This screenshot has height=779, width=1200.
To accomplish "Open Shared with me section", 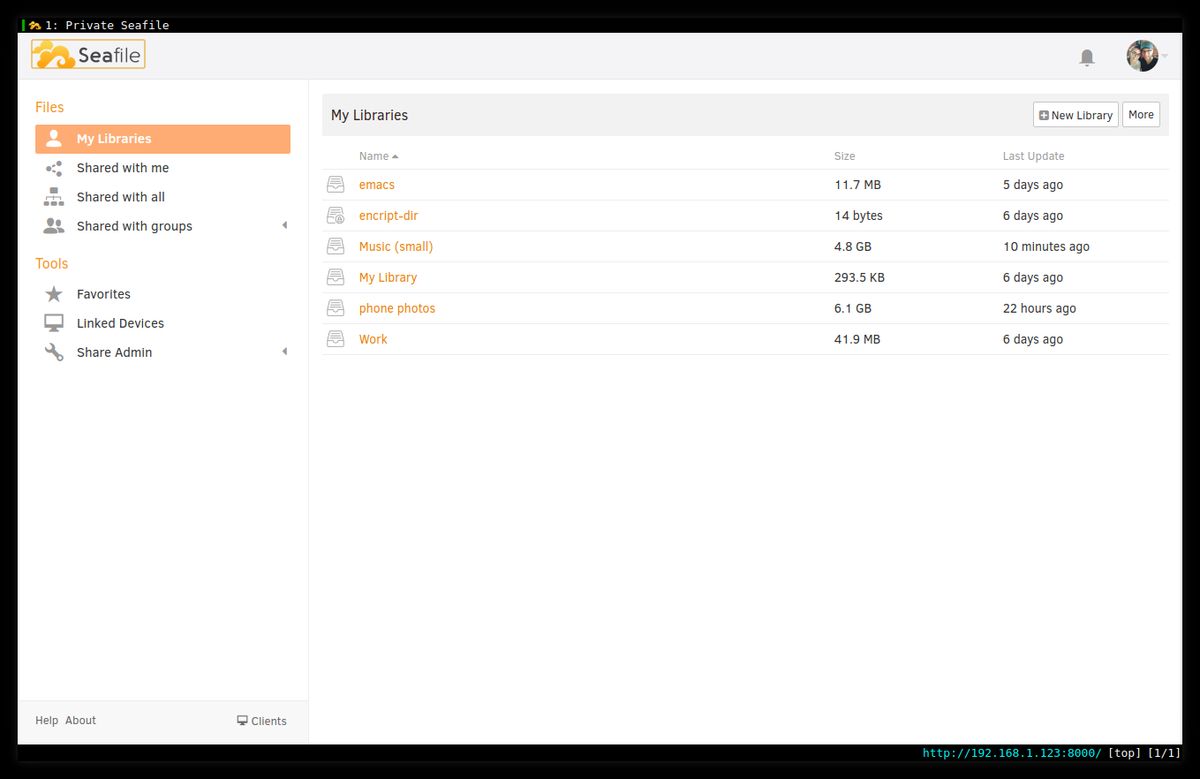I will click(123, 168).
